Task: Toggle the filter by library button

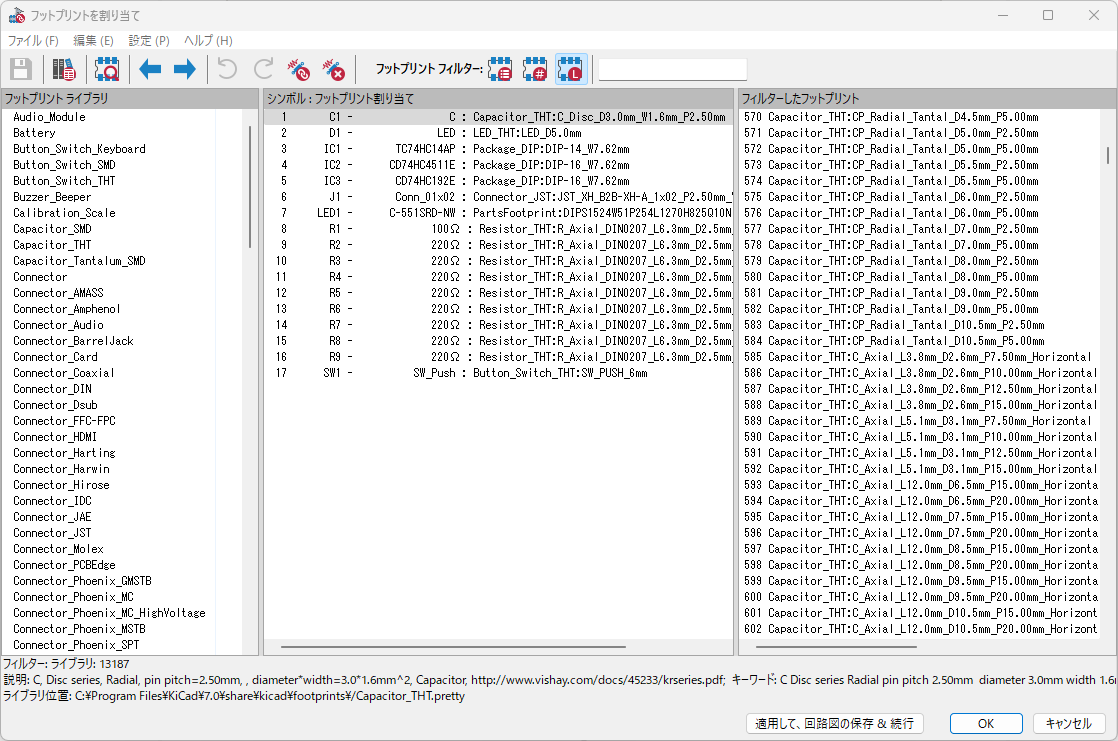Action: (571, 69)
